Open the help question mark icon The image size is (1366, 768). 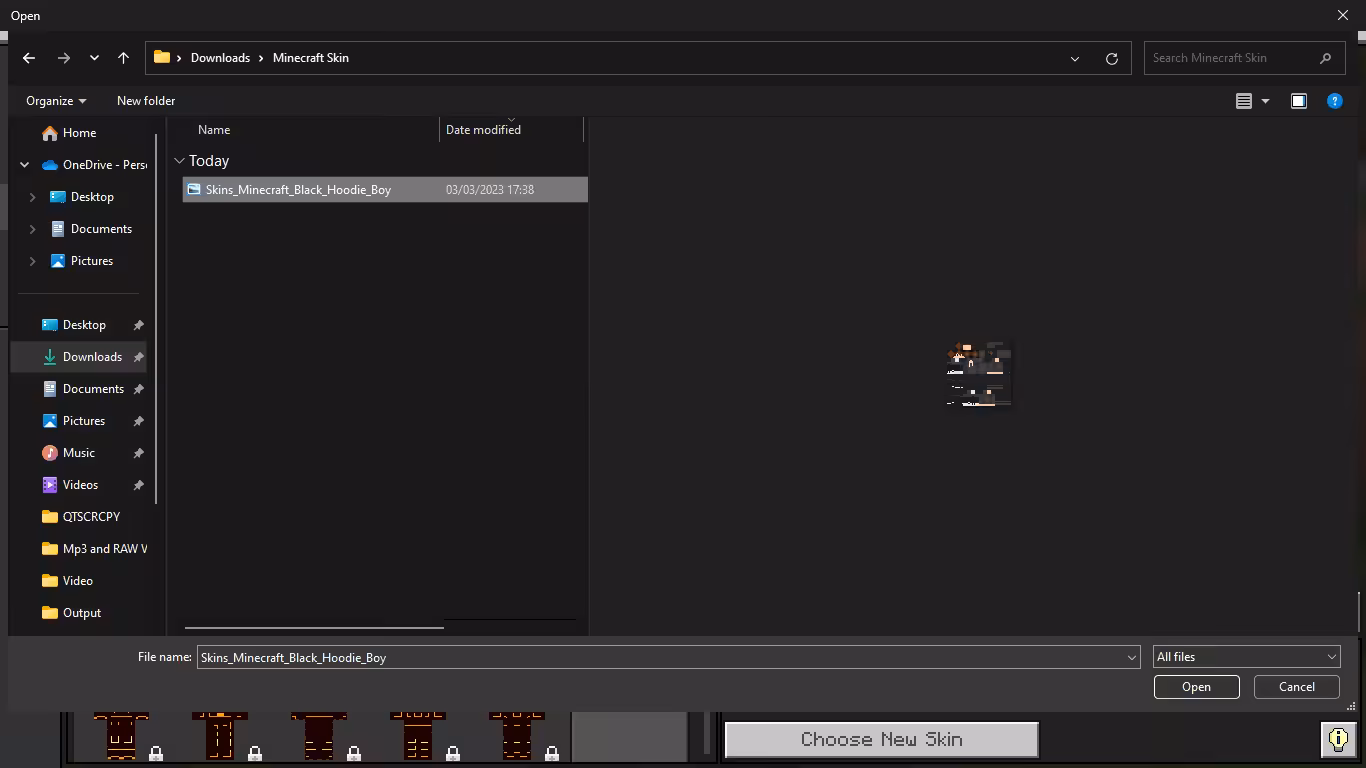[1334, 101]
